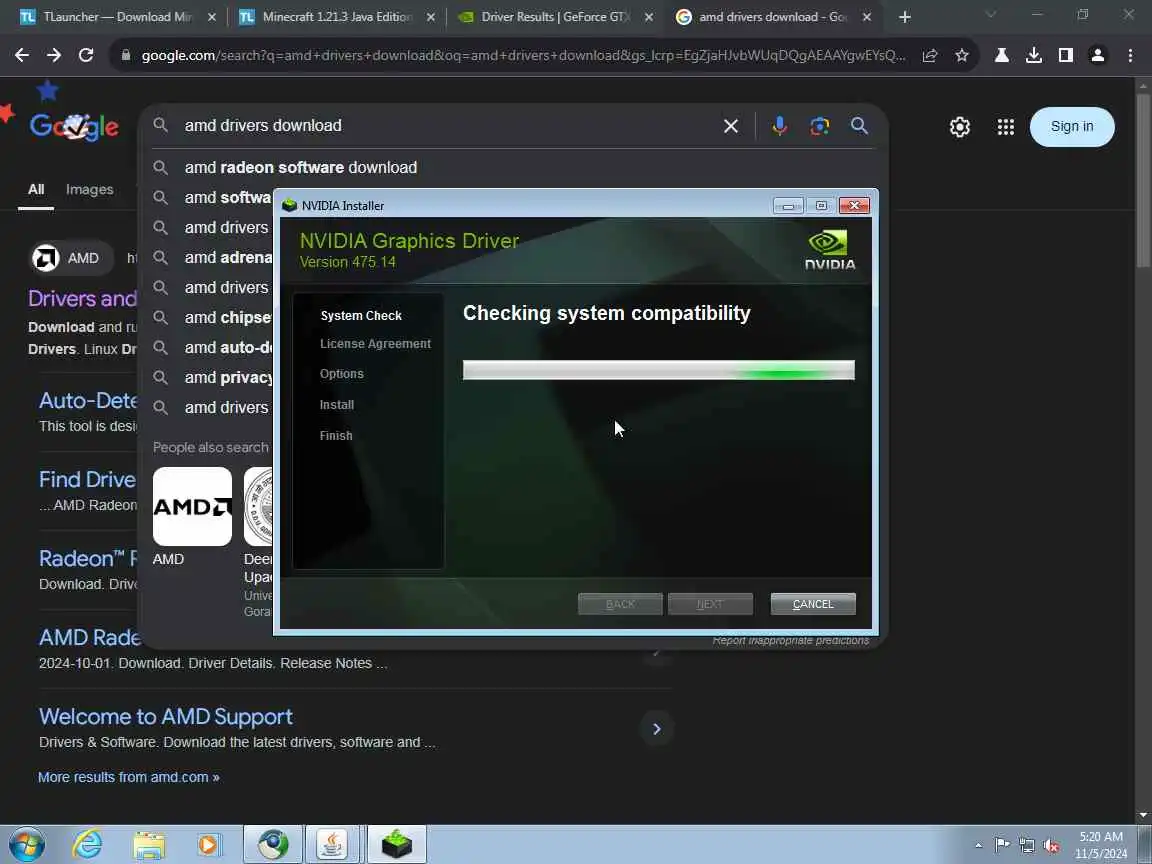Click the browser address bar URL
The width and height of the screenshot is (1152, 864).
pyautogui.click(x=523, y=55)
